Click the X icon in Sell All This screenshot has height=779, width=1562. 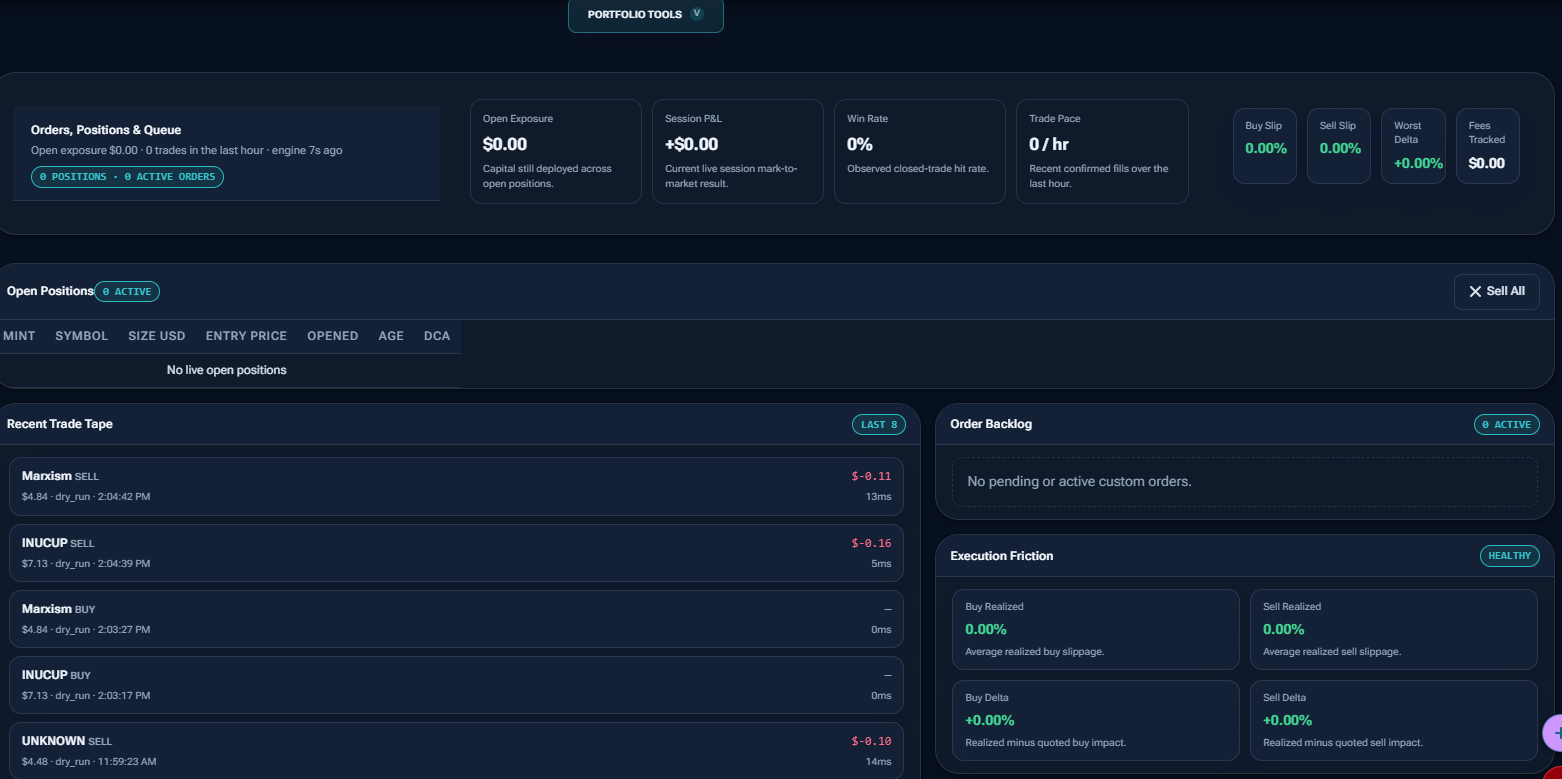pos(1475,291)
